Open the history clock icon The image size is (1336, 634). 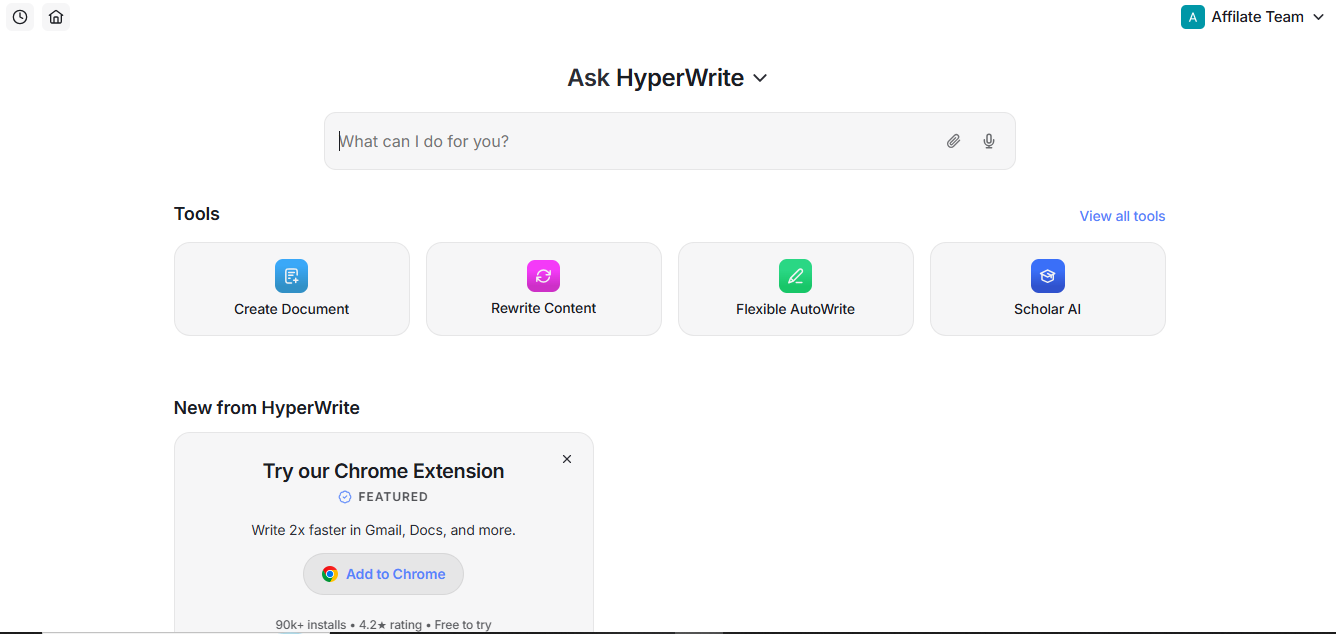(20, 17)
